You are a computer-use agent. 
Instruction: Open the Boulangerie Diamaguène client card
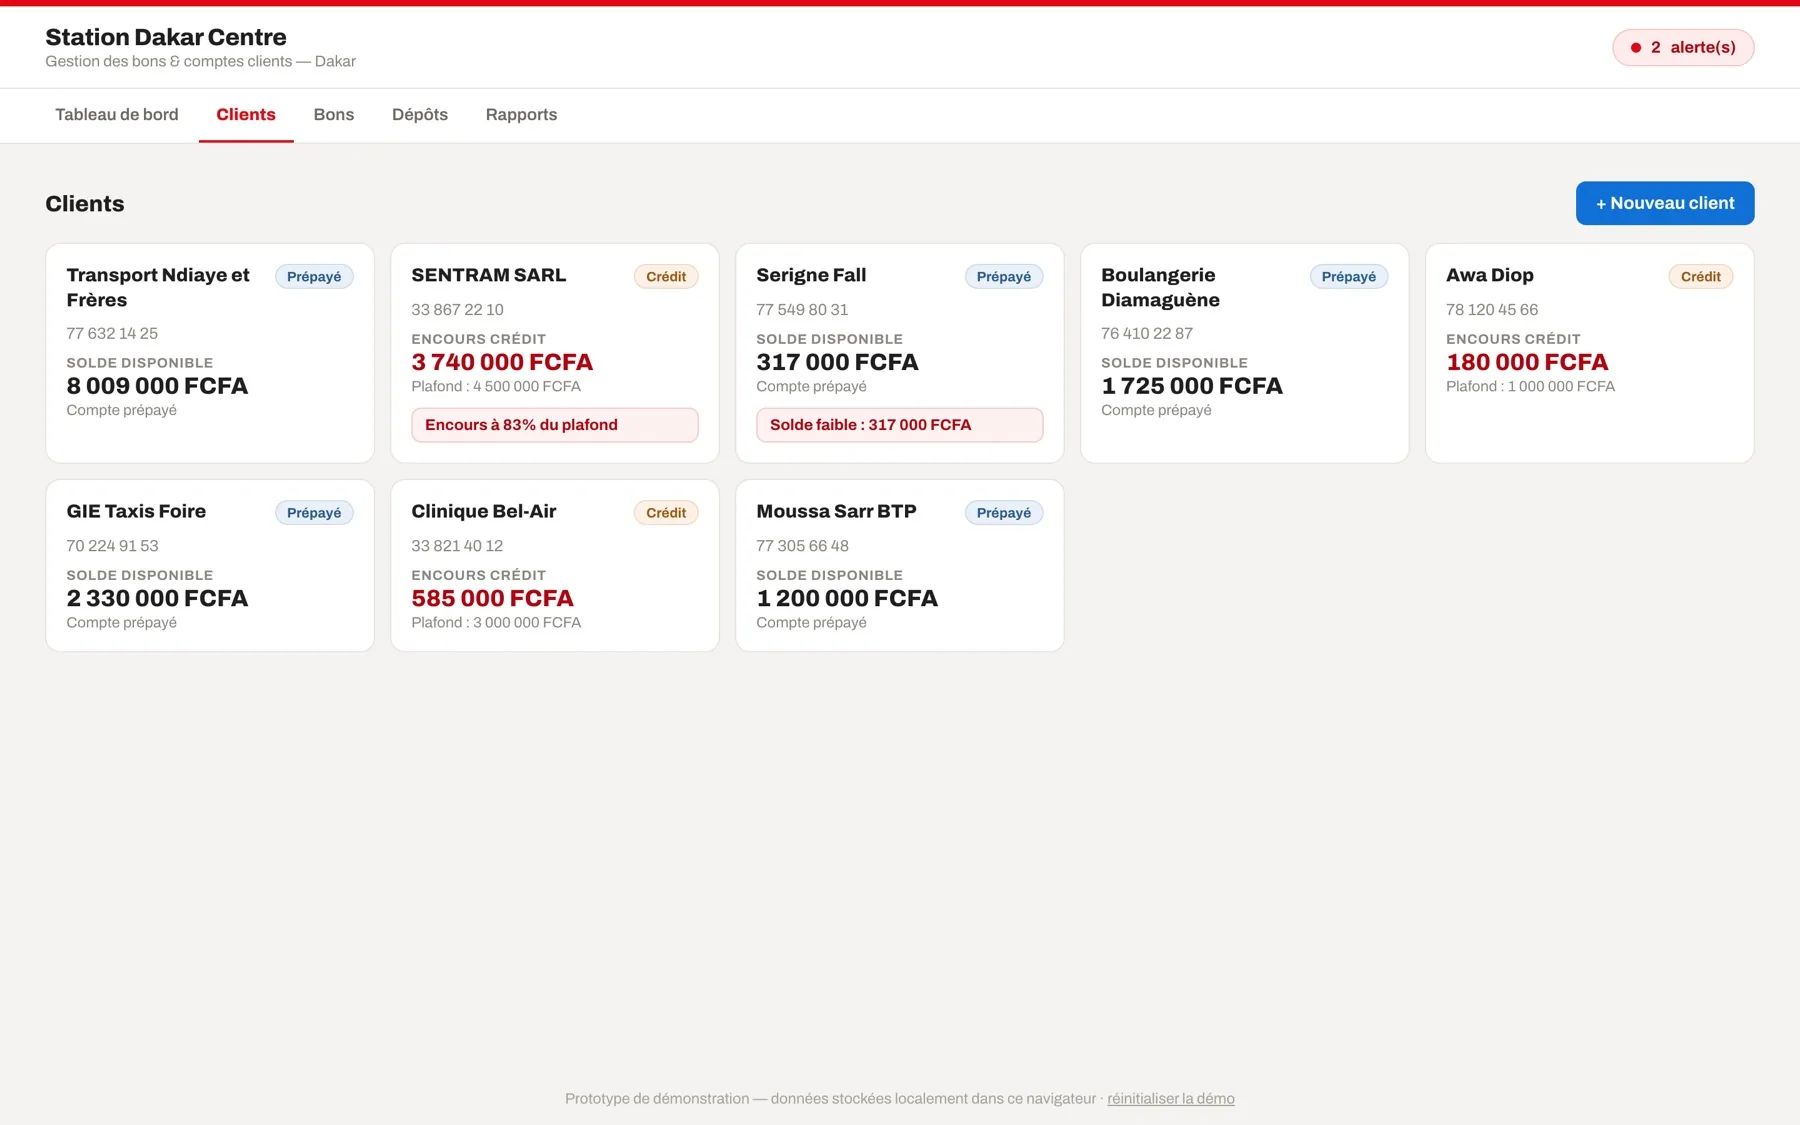[x=1244, y=353]
